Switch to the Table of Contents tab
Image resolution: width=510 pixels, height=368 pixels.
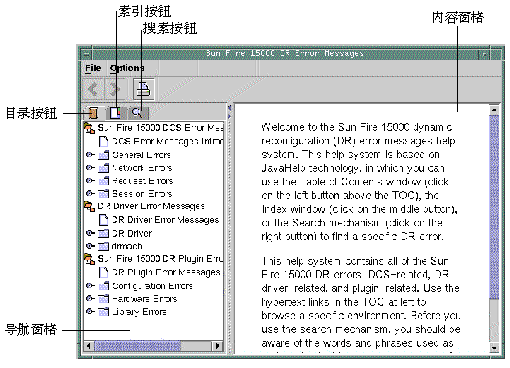93,113
